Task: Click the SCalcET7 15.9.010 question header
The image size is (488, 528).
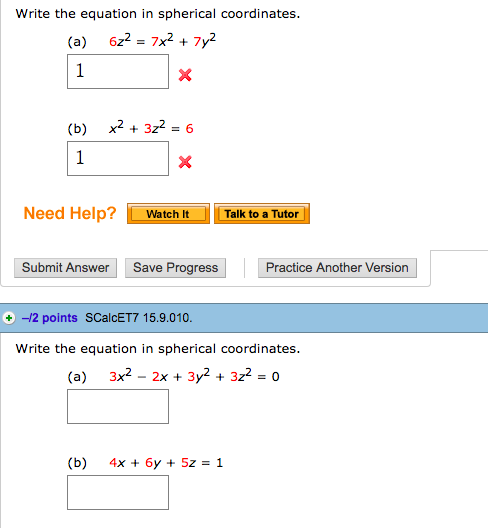Action: point(138,318)
